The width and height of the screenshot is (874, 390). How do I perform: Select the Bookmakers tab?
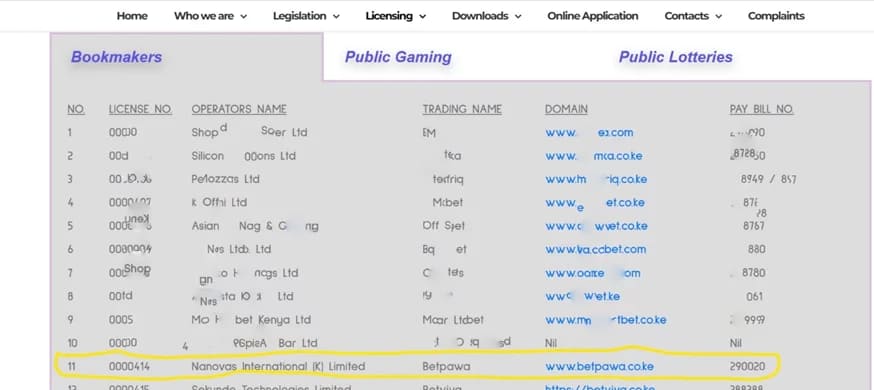coord(116,57)
